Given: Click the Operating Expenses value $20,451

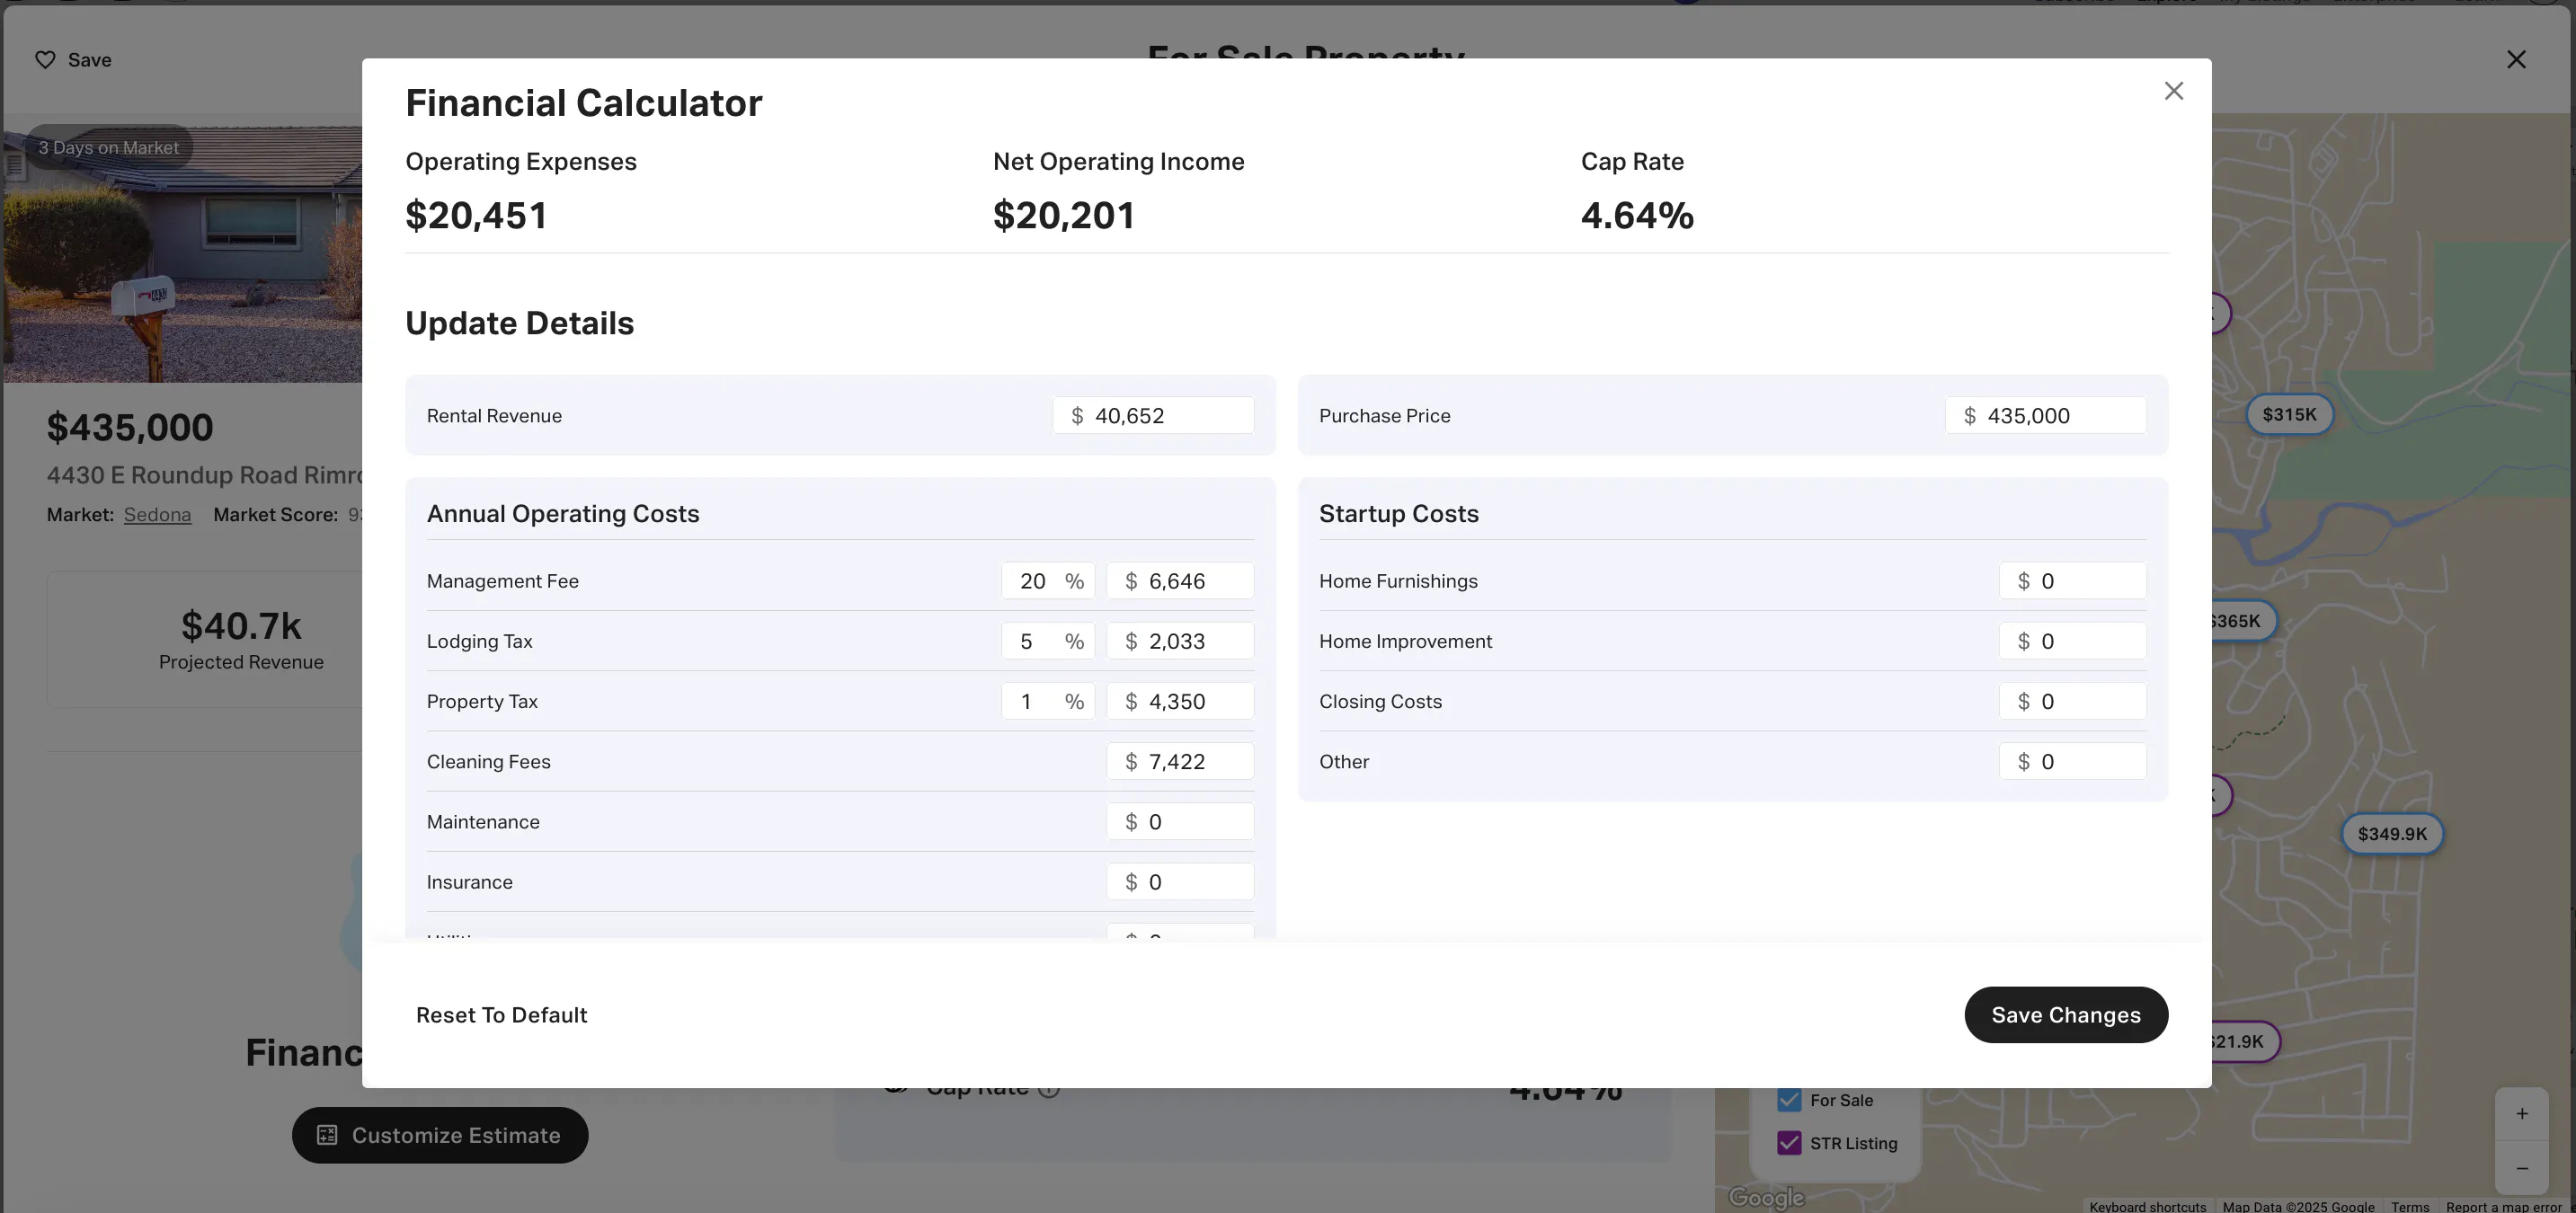Looking at the screenshot, I should [476, 215].
